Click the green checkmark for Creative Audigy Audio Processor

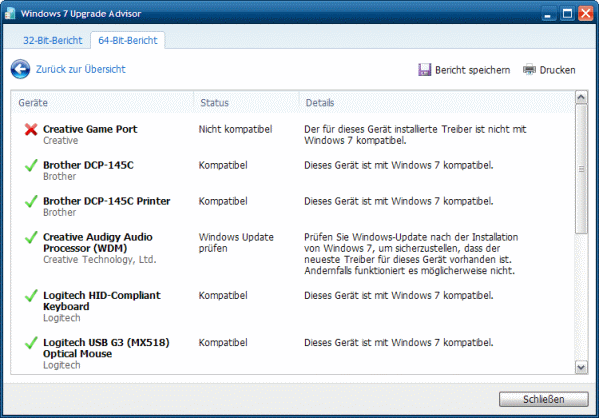[x=31, y=237]
